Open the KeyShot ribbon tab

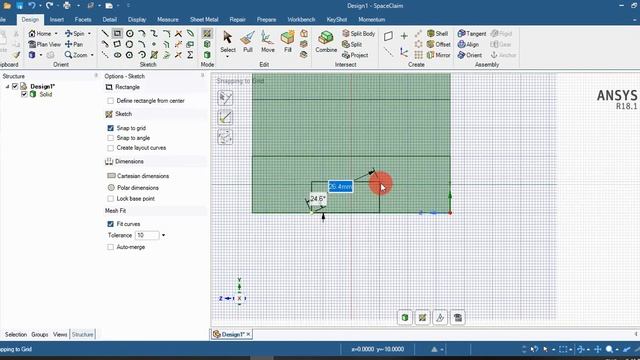tap(337, 20)
